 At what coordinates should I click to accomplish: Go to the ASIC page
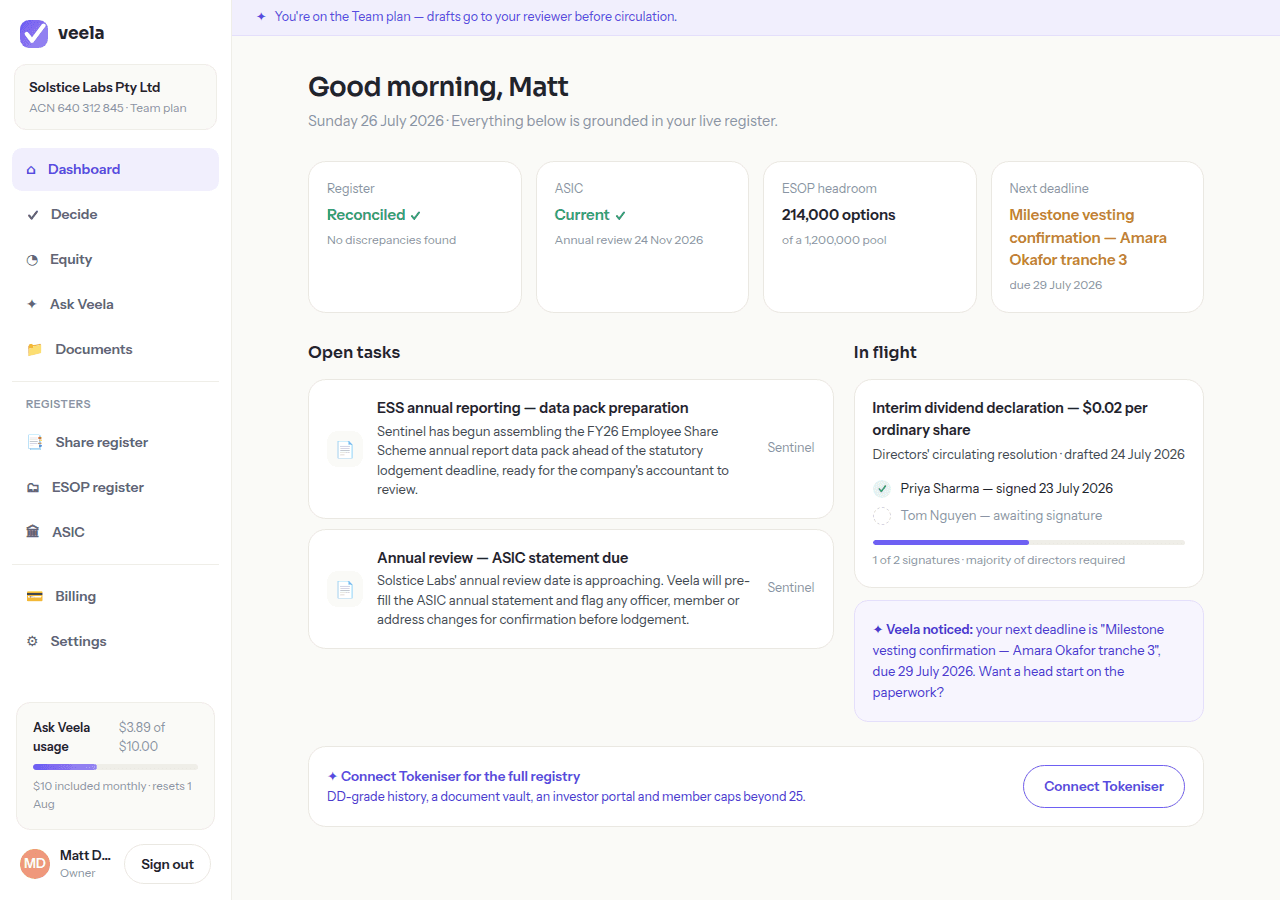click(115, 532)
